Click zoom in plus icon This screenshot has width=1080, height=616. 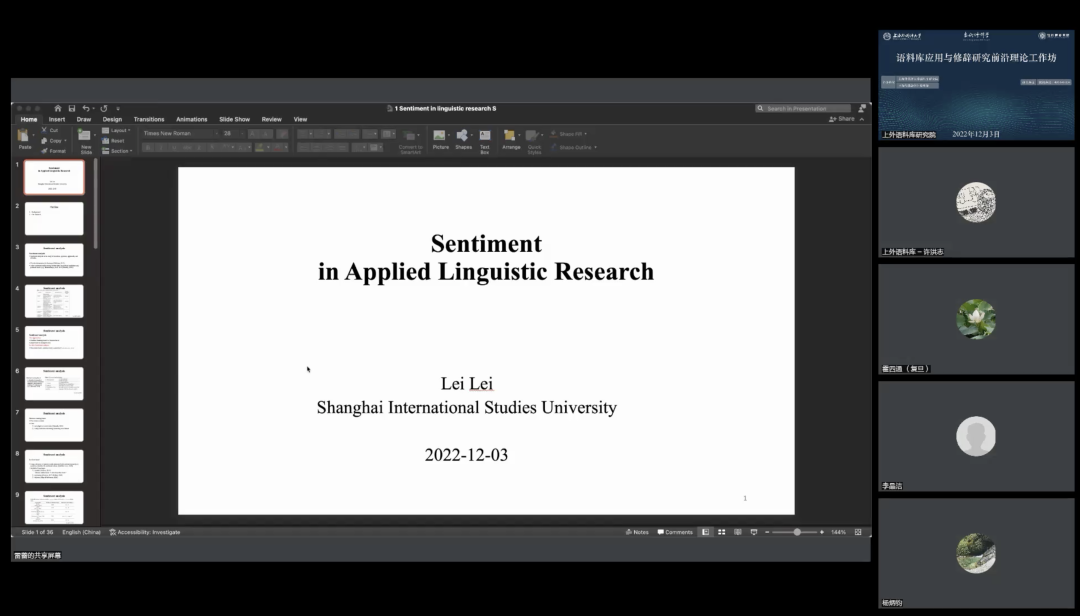822,532
